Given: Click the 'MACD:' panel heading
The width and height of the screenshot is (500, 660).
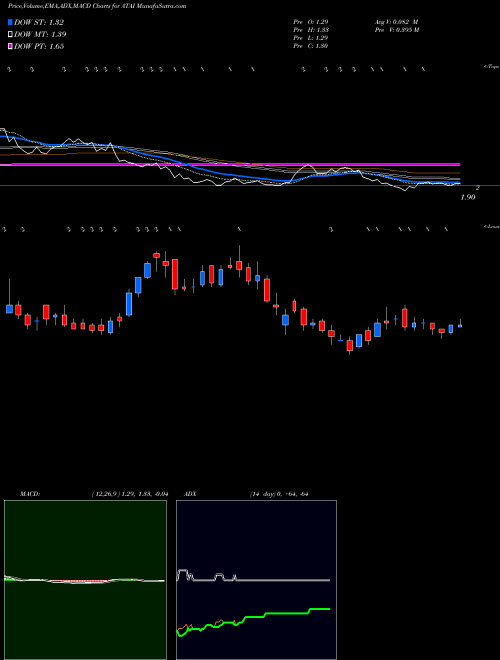Looking at the screenshot, I should [30, 494].
